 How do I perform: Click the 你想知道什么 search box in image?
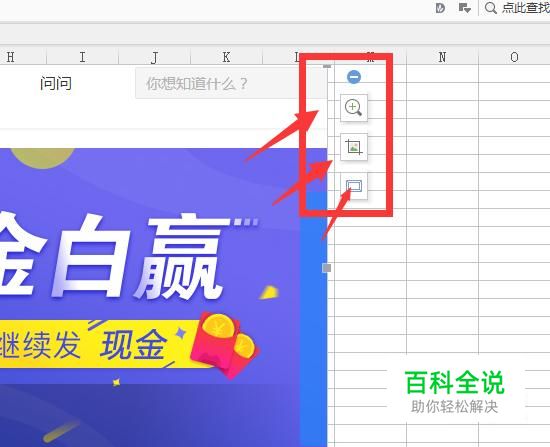[x=231, y=84]
